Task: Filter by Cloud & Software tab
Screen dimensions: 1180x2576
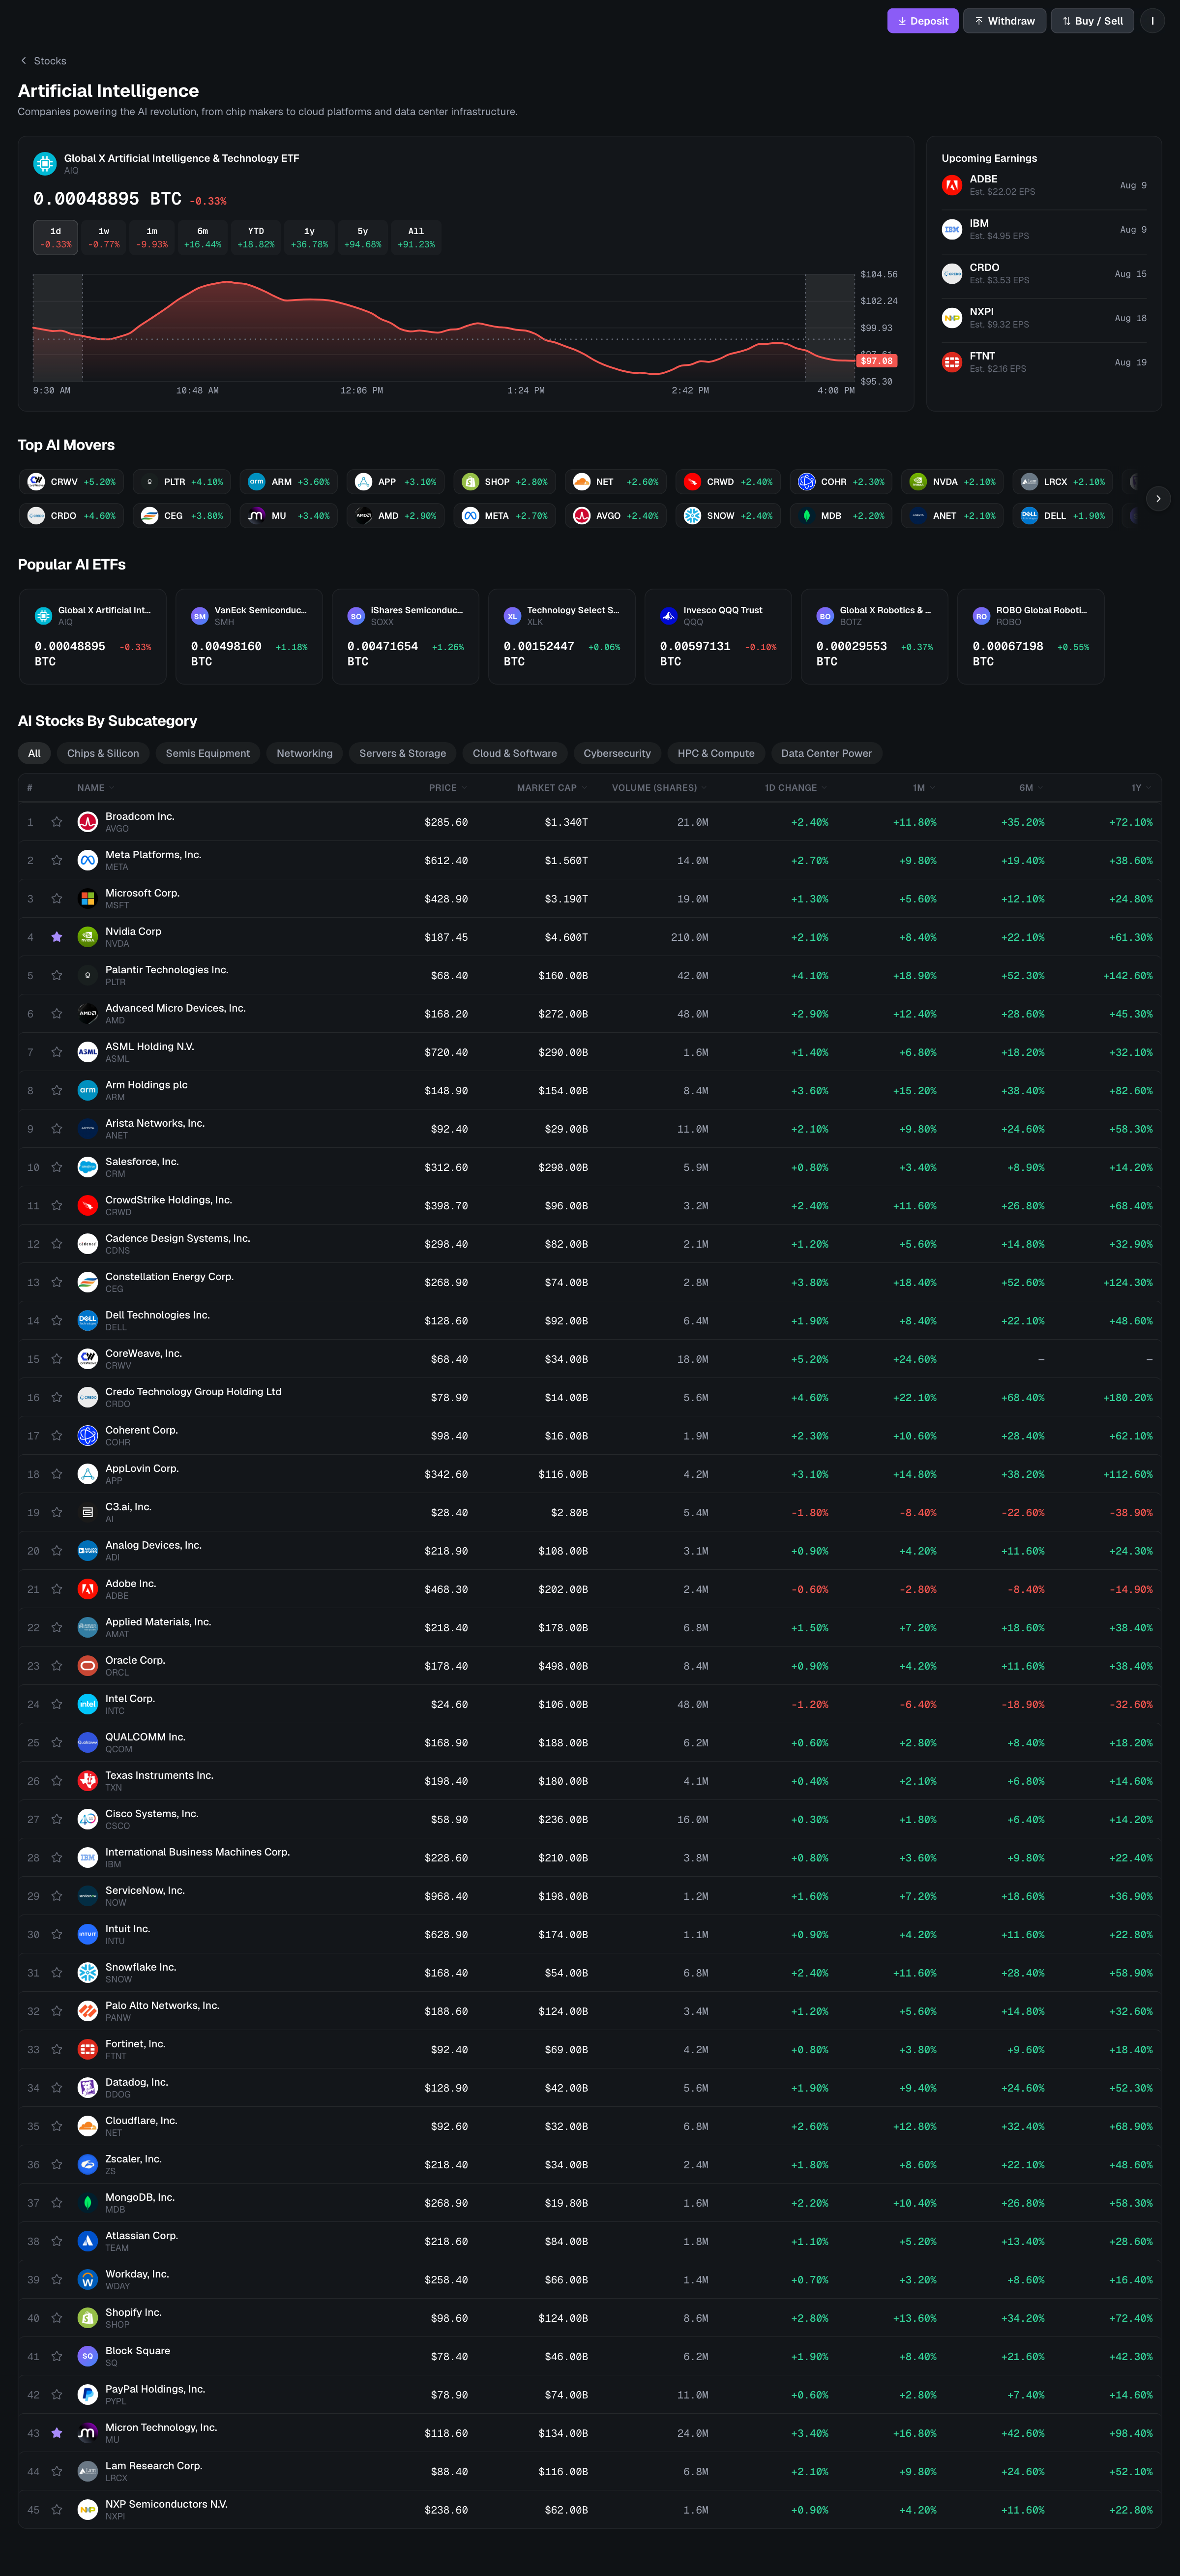Action: click(x=515, y=753)
